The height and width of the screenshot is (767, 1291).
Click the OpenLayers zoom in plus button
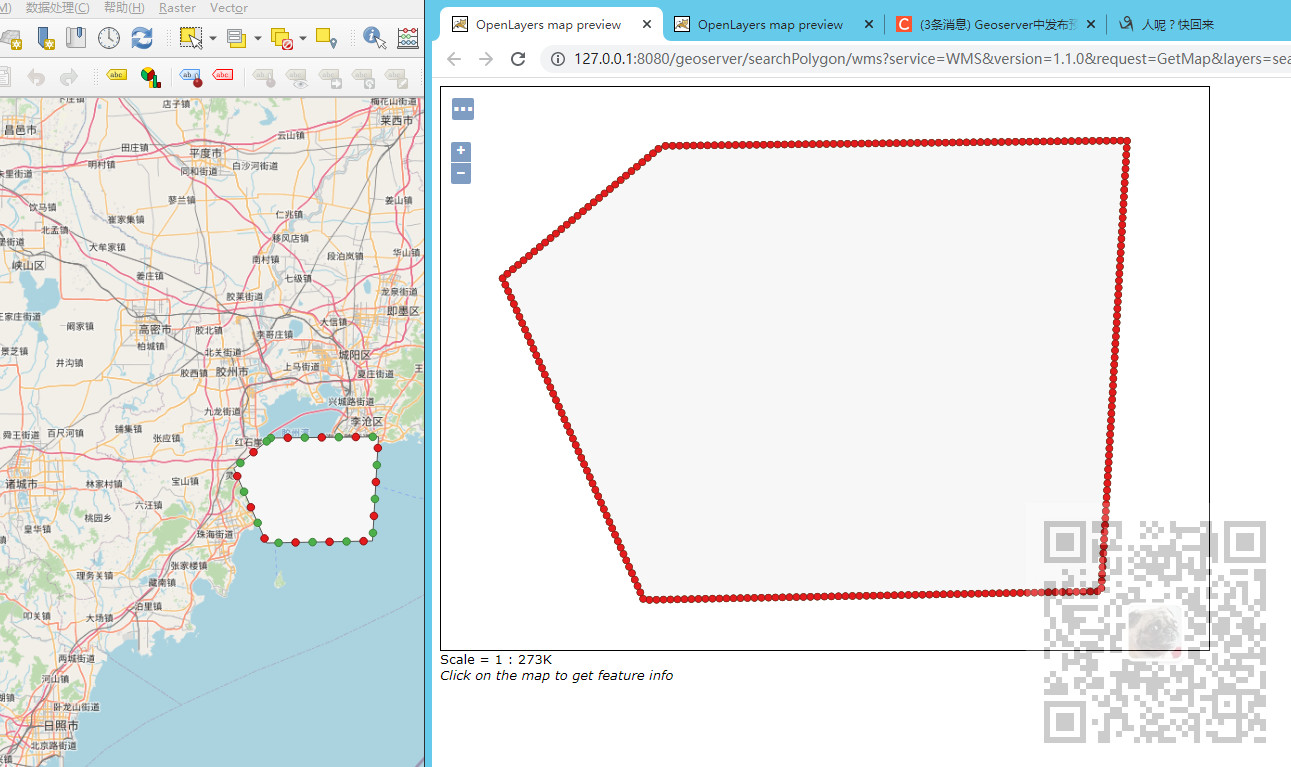[461, 152]
